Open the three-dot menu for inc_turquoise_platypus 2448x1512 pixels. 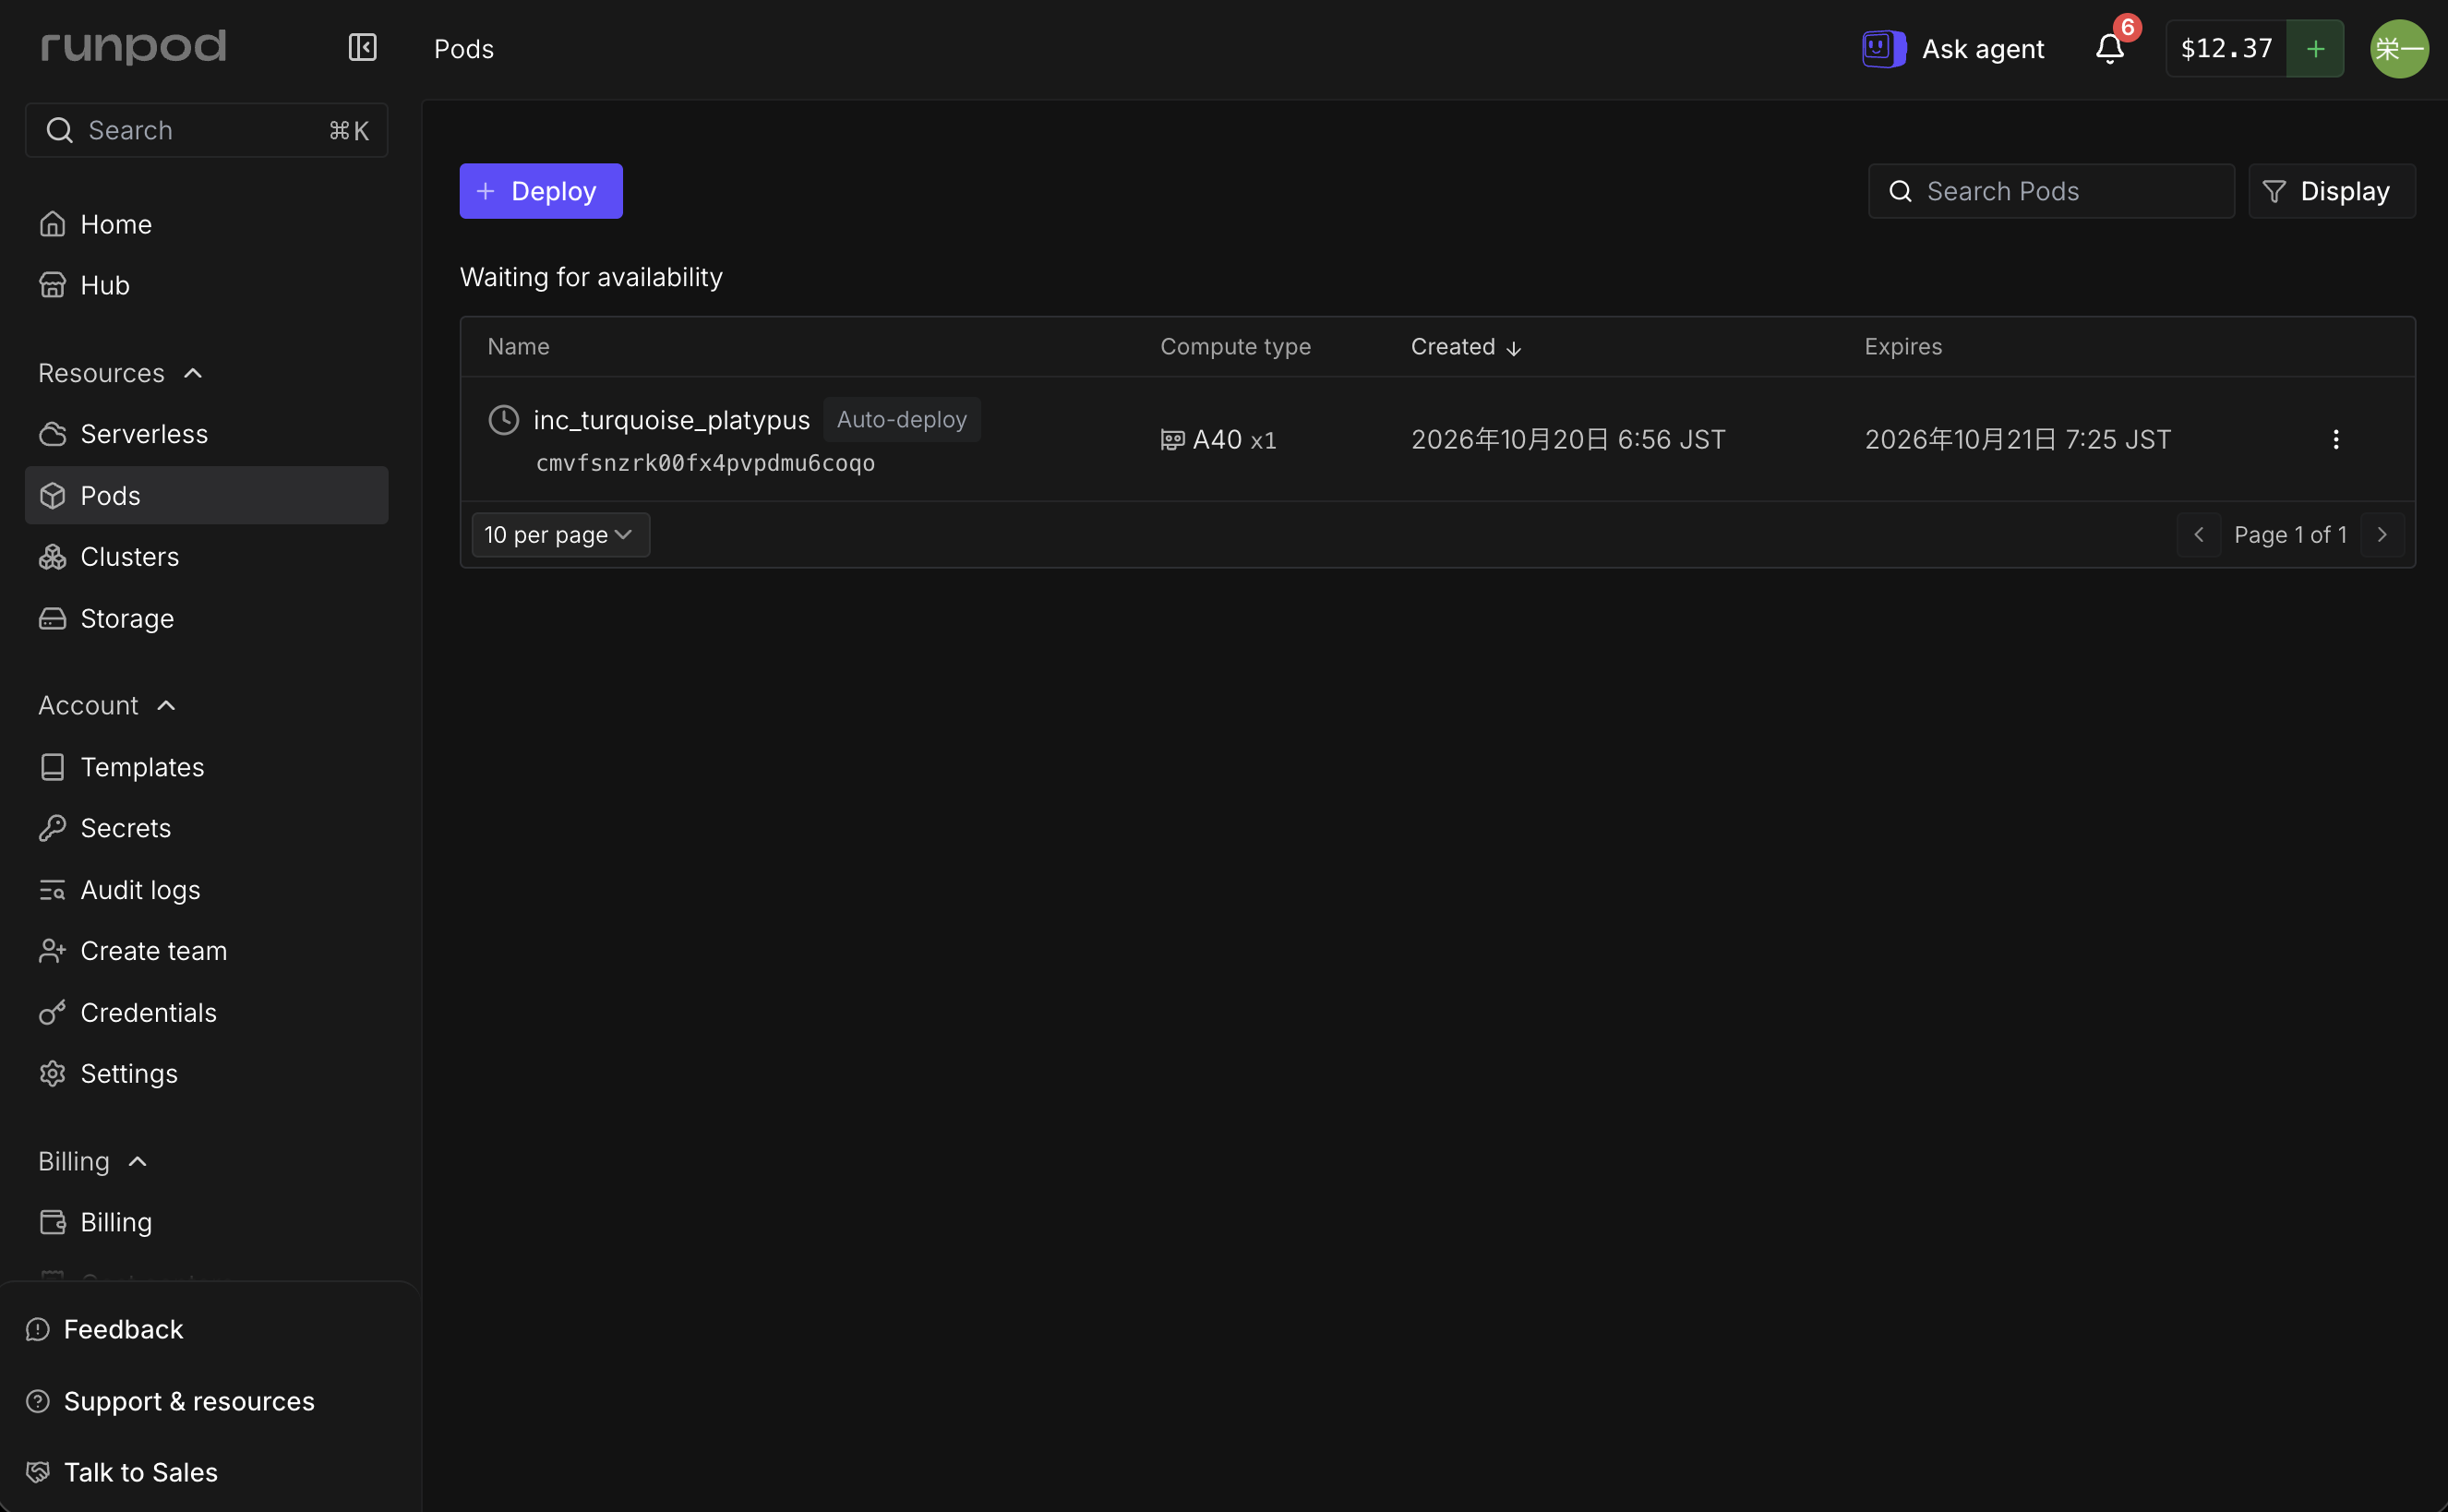click(2335, 439)
